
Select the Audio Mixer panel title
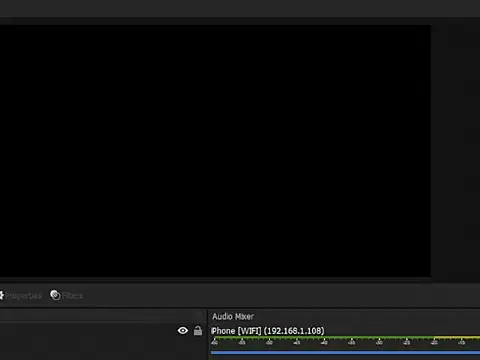(x=233, y=316)
